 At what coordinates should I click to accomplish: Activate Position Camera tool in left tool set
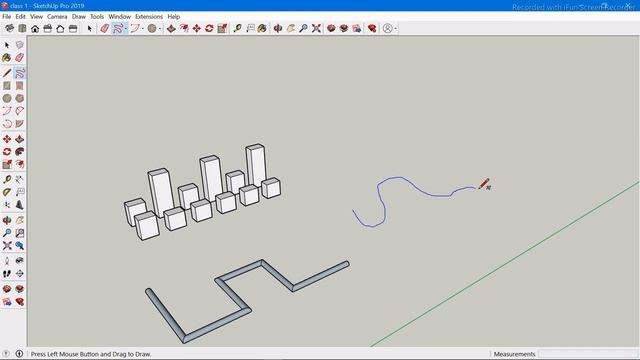pyautogui.click(x=7, y=261)
